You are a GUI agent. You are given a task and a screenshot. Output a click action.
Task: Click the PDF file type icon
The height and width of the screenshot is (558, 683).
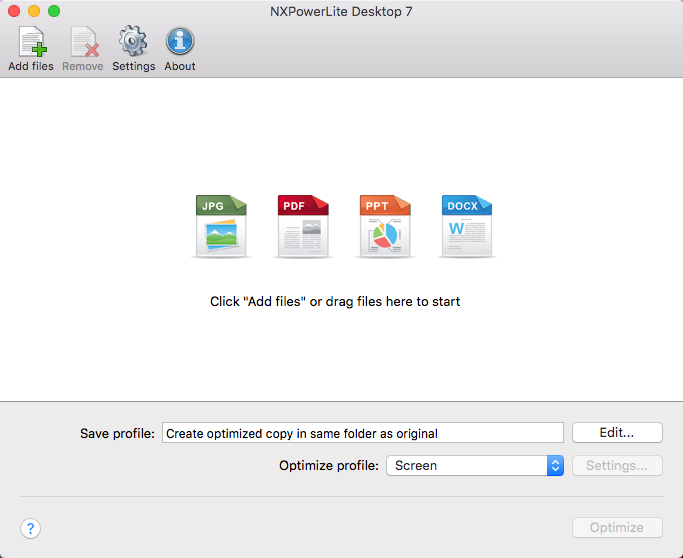(x=303, y=226)
